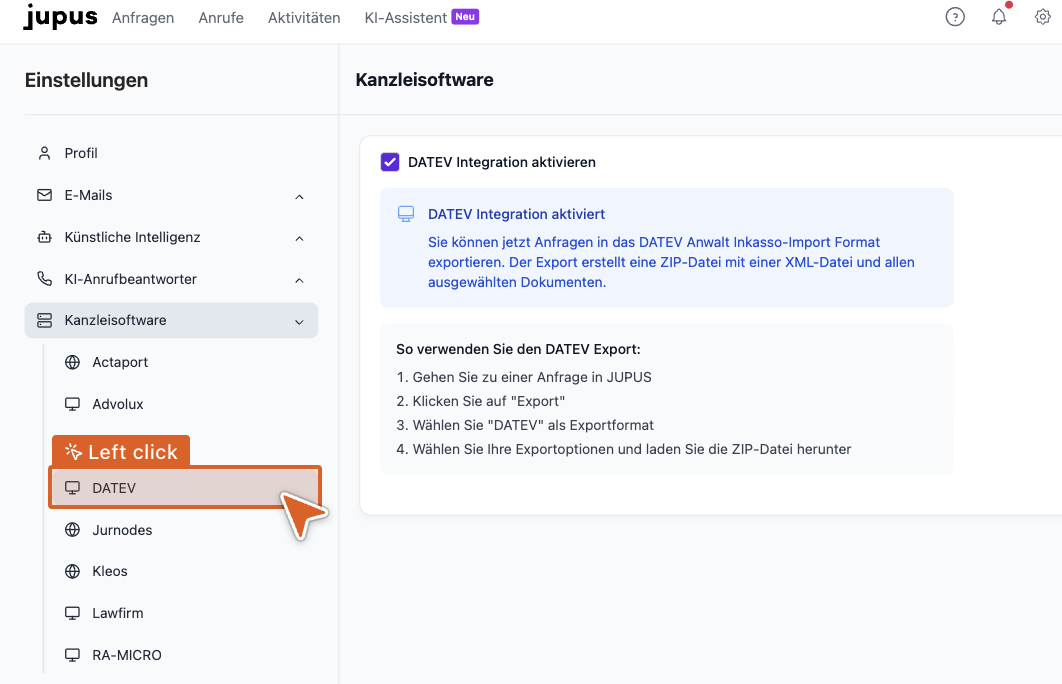Click the monitor icon beside Lawfirm
This screenshot has height=684, width=1062.
pyautogui.click(x=72, y=613)
